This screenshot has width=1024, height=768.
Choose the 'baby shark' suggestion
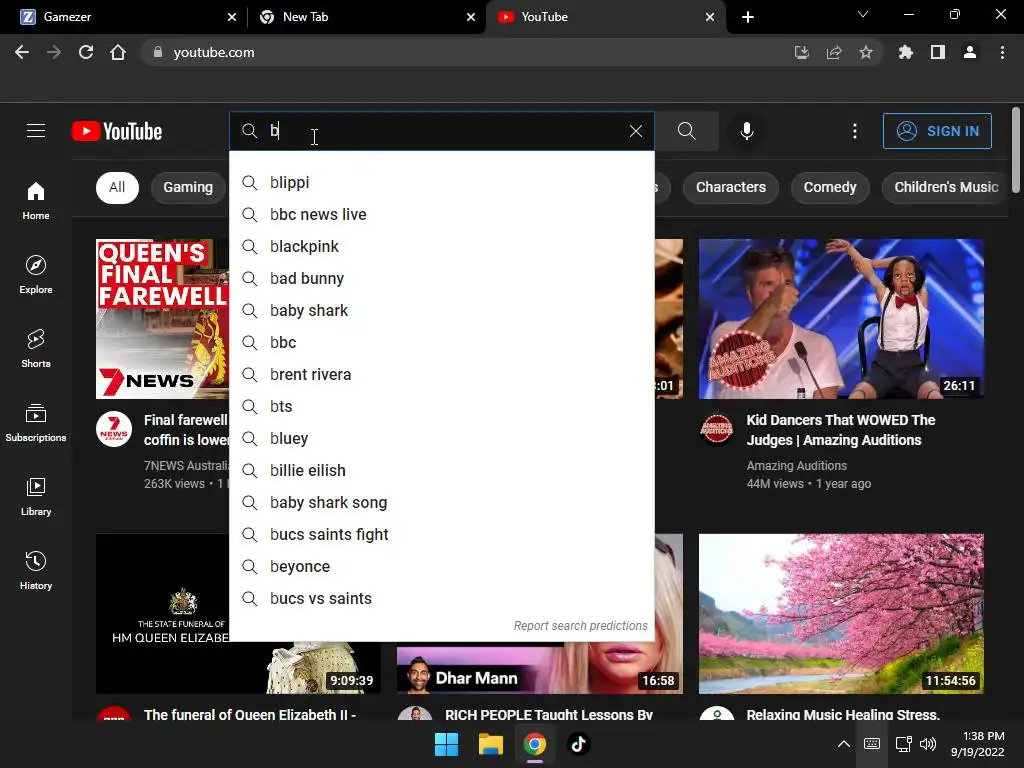pos(441,310)
